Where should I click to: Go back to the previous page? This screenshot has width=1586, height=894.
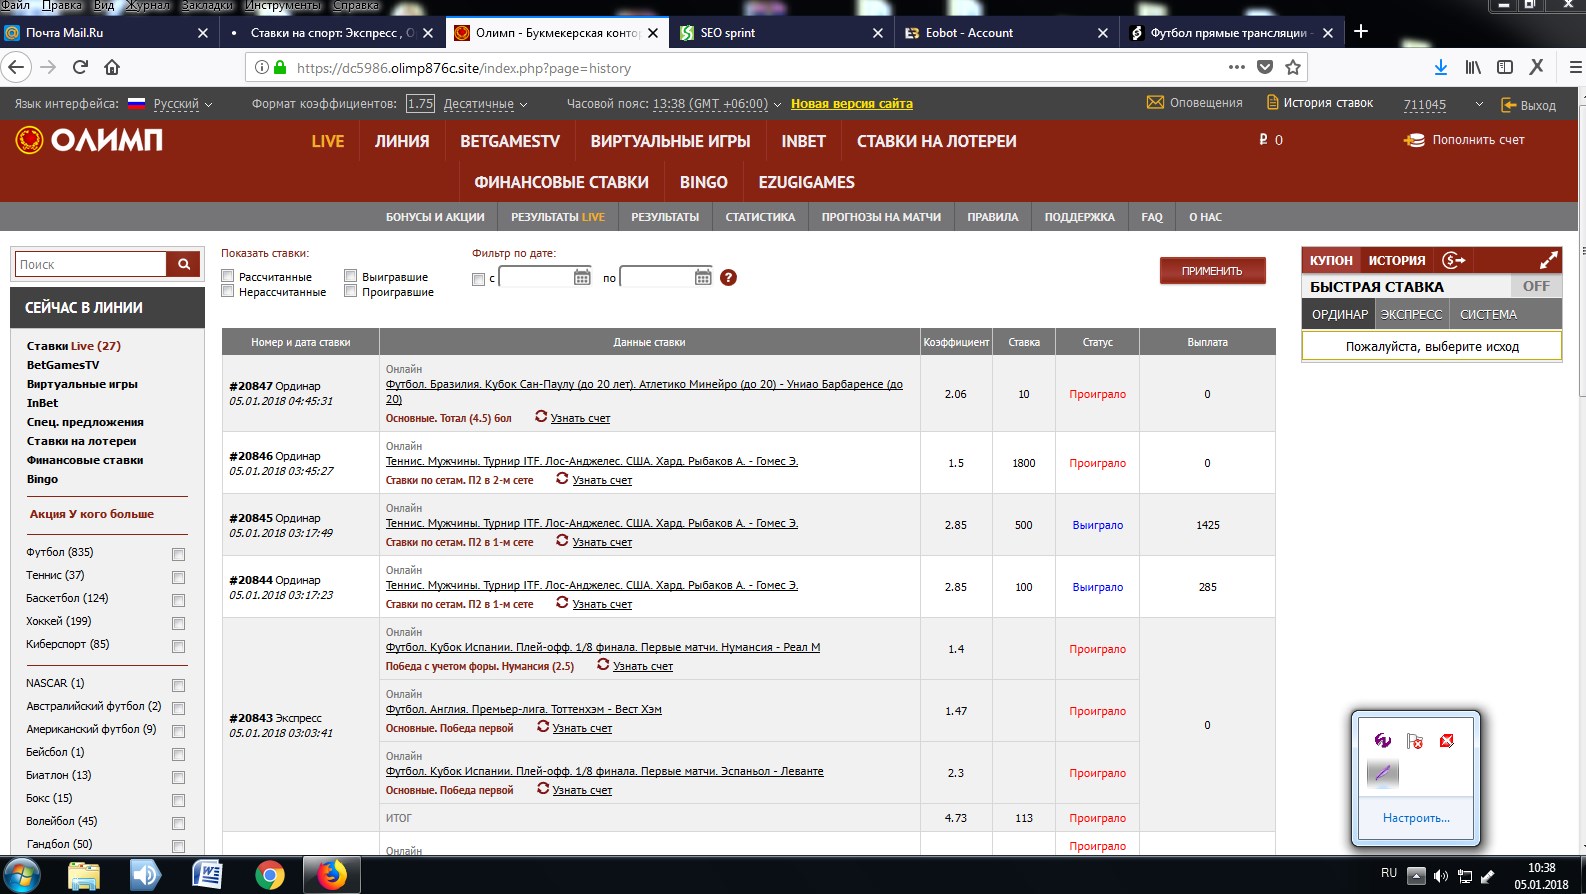coord(15,67)
